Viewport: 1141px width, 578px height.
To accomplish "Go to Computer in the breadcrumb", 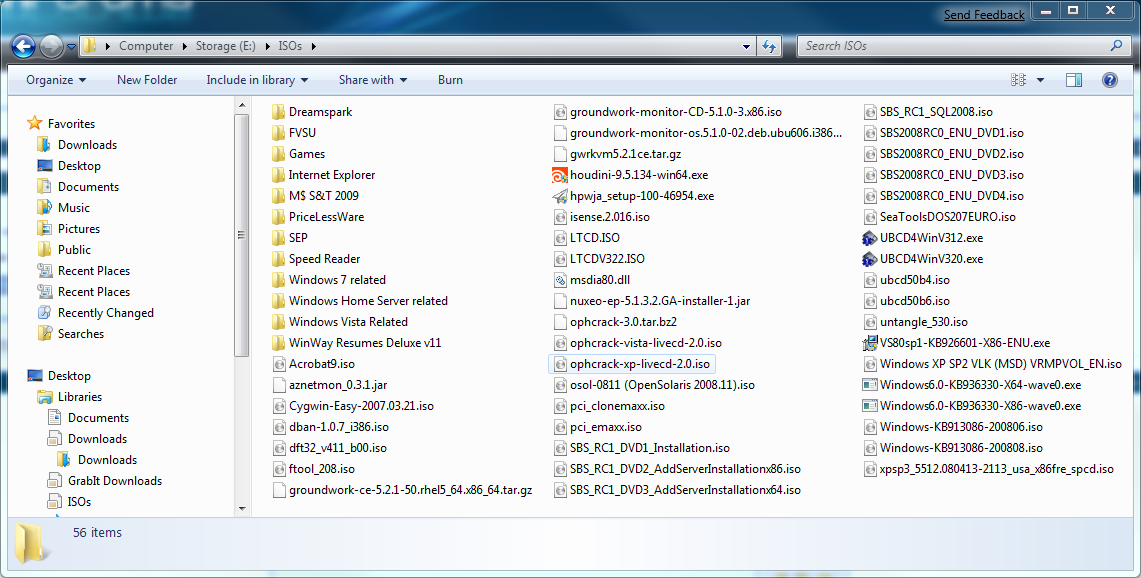I will tap(146, 46).
